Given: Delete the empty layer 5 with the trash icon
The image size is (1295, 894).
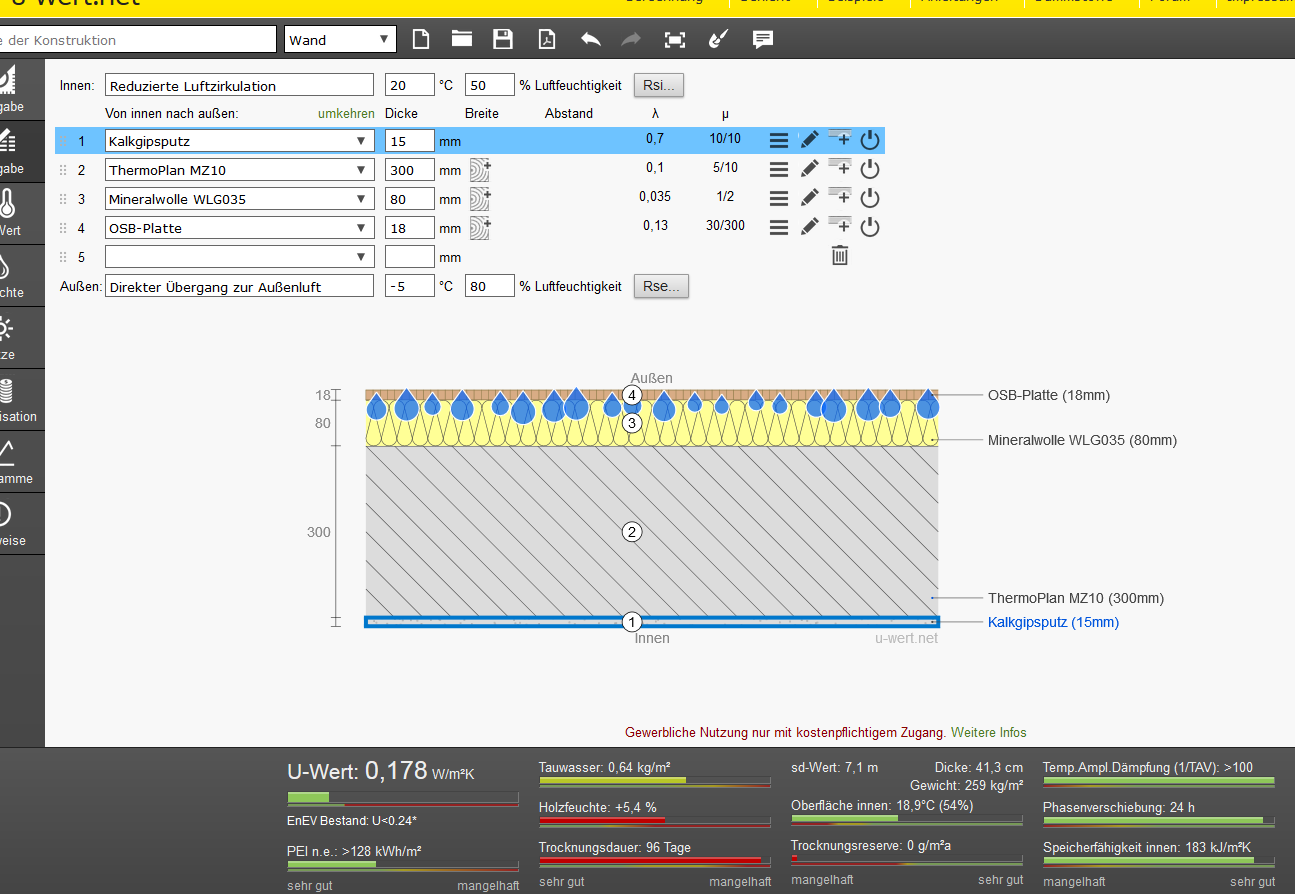Looking at the screenshot, I should (x=840, y=256).
